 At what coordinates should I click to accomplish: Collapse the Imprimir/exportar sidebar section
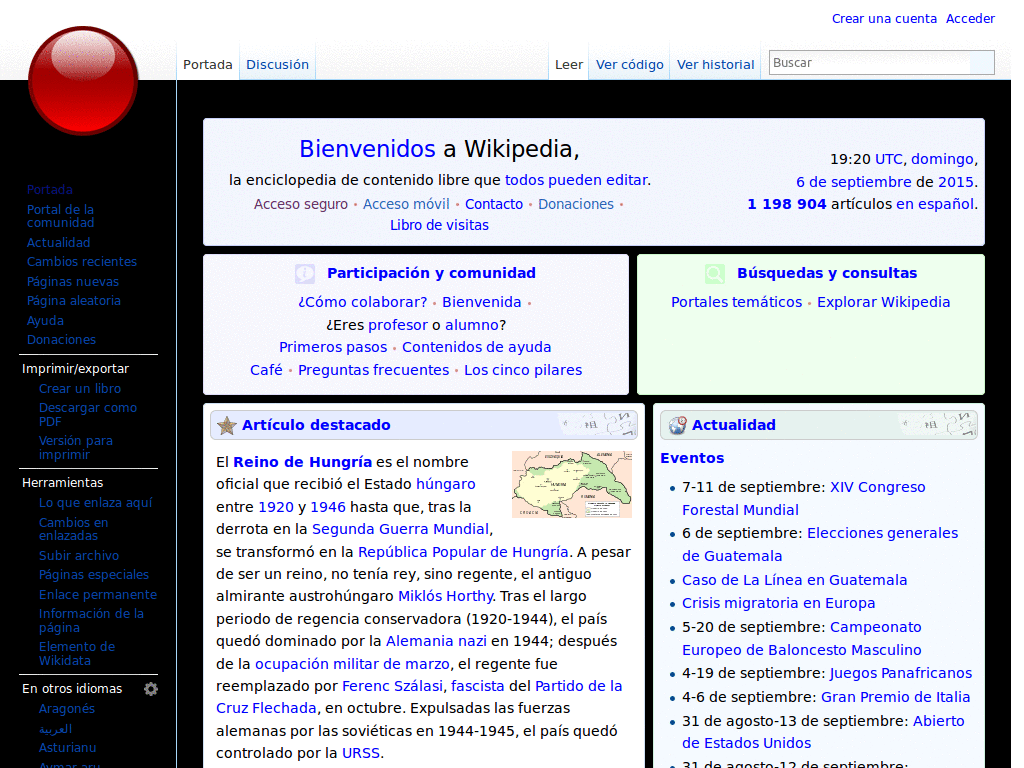[75, 369]
